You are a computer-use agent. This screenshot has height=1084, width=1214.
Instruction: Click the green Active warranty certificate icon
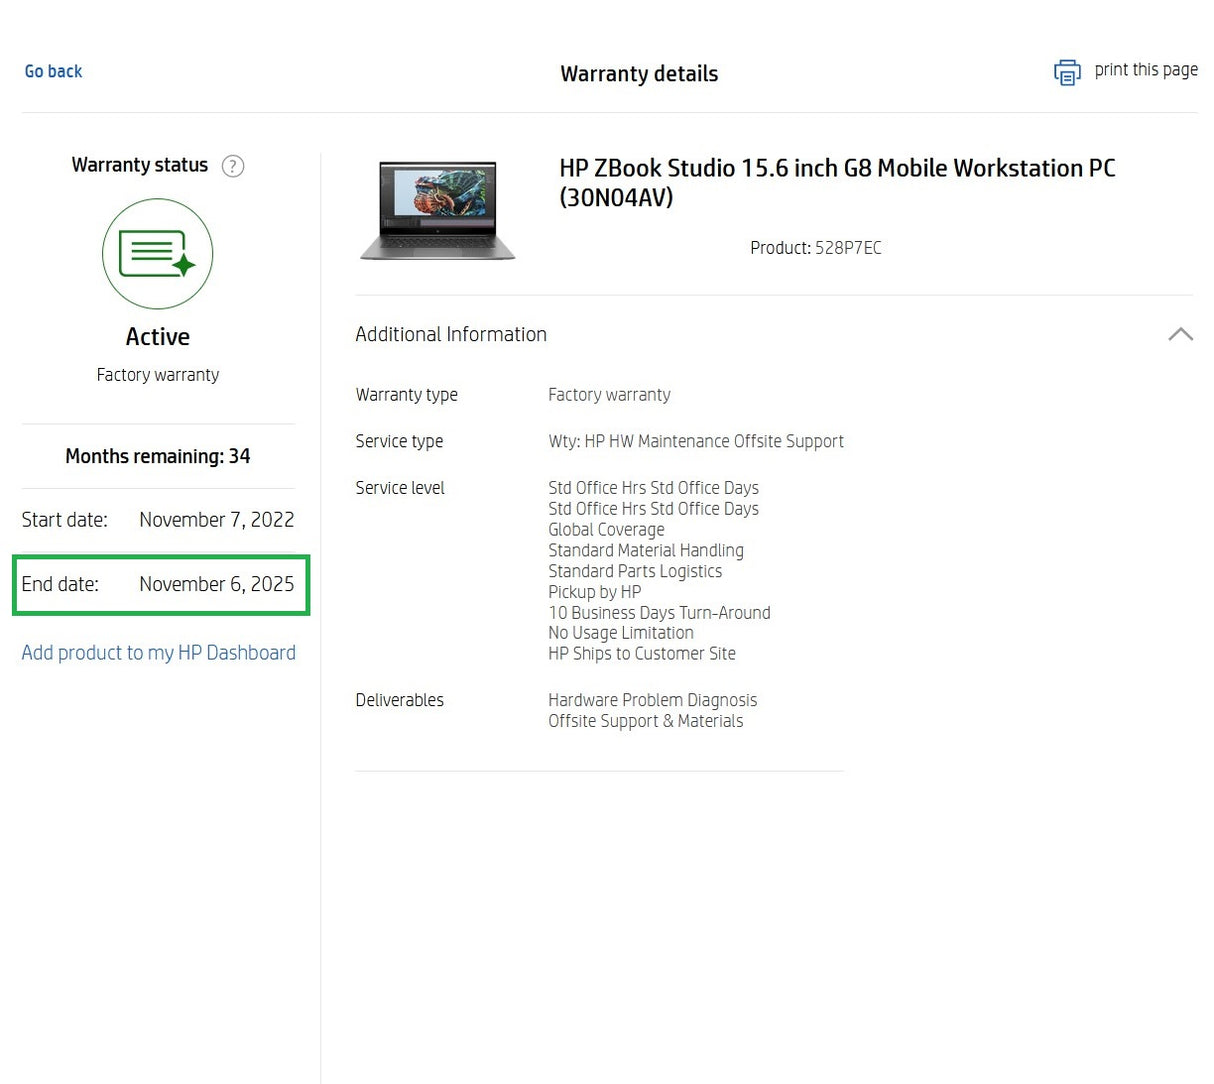click(x=157, y=254)
